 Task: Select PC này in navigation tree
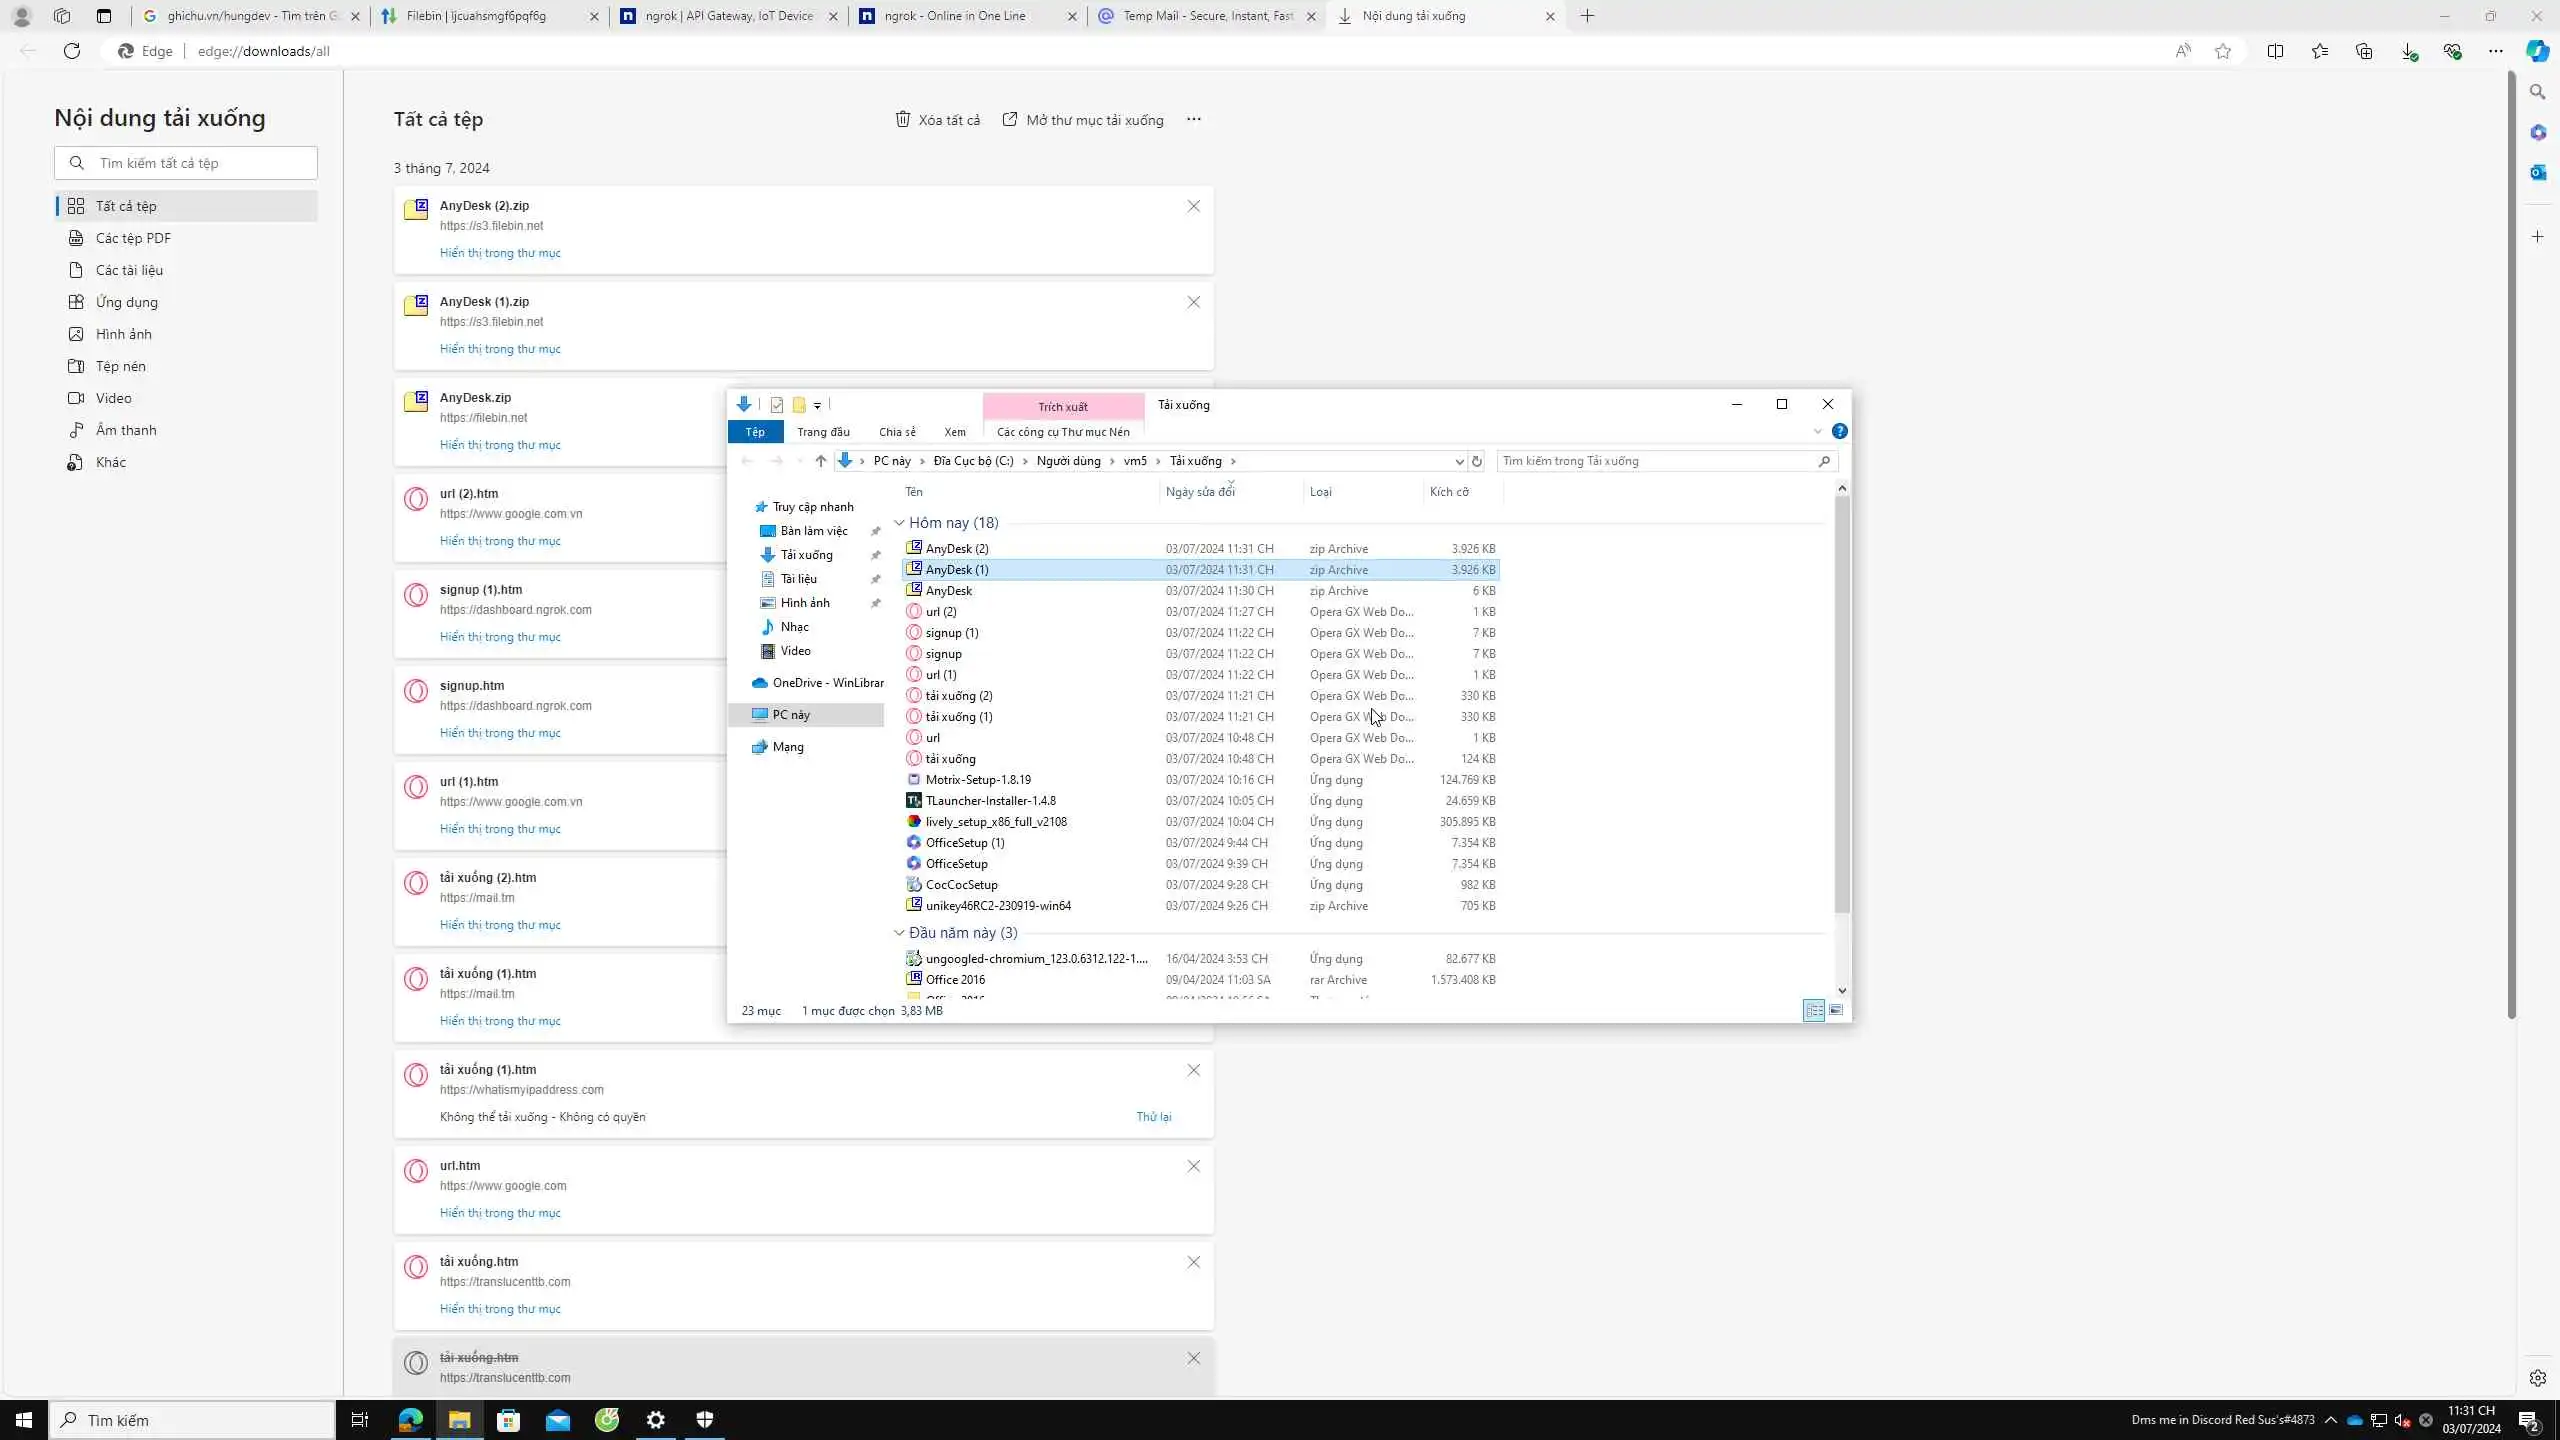pyautogui.click(x=791, y=715)
